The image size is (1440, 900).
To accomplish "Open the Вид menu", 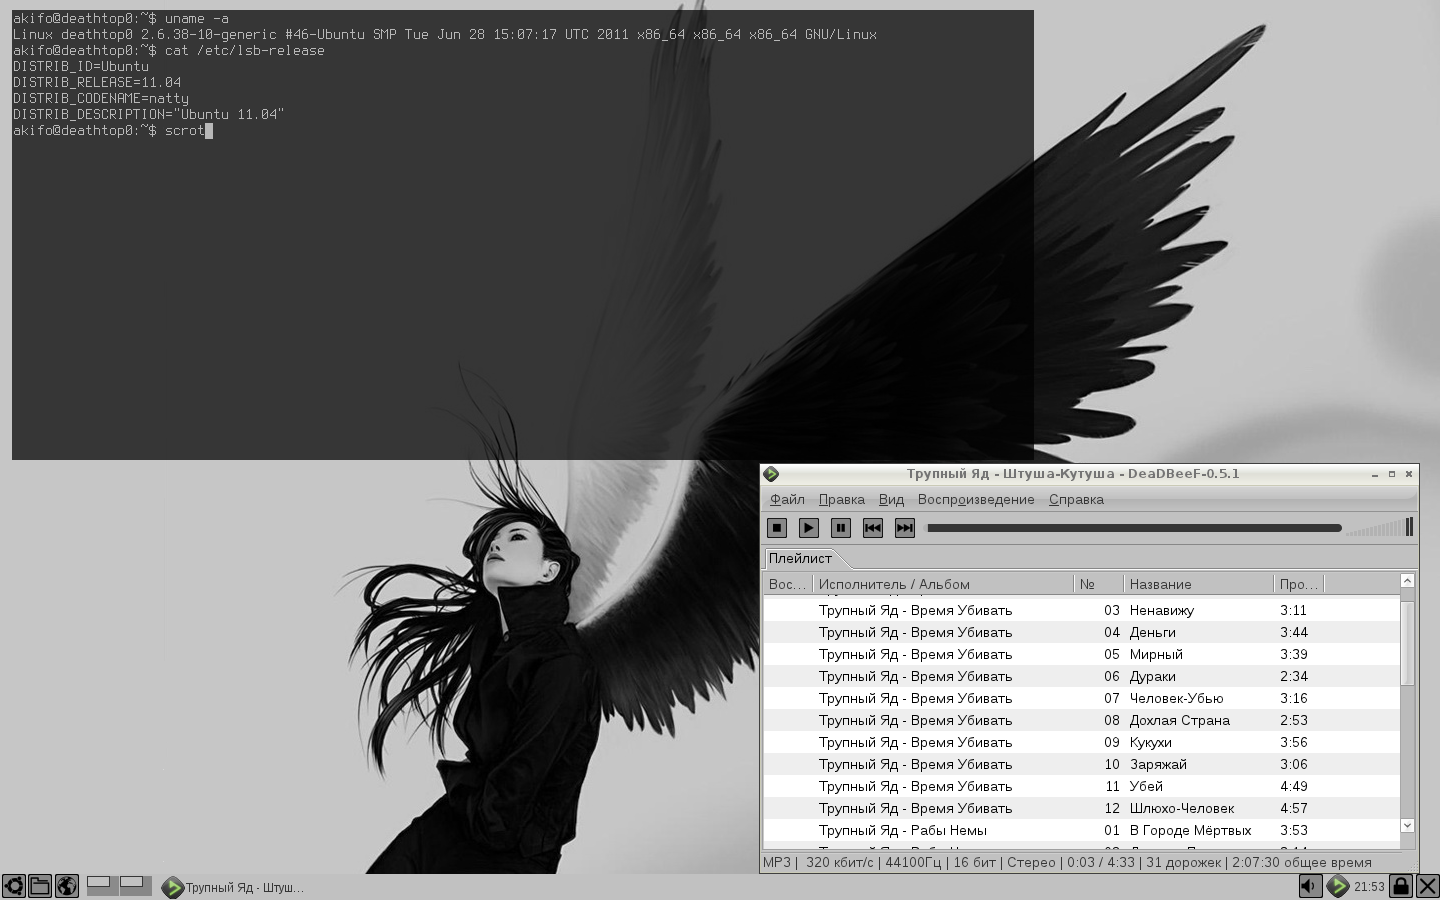I will (891, 500).
